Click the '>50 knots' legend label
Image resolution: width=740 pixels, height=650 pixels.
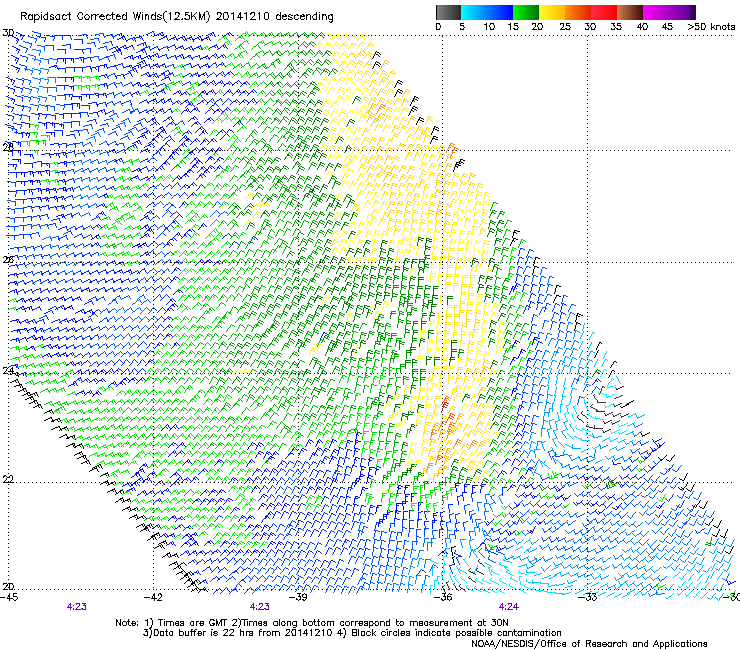(711, 27)
